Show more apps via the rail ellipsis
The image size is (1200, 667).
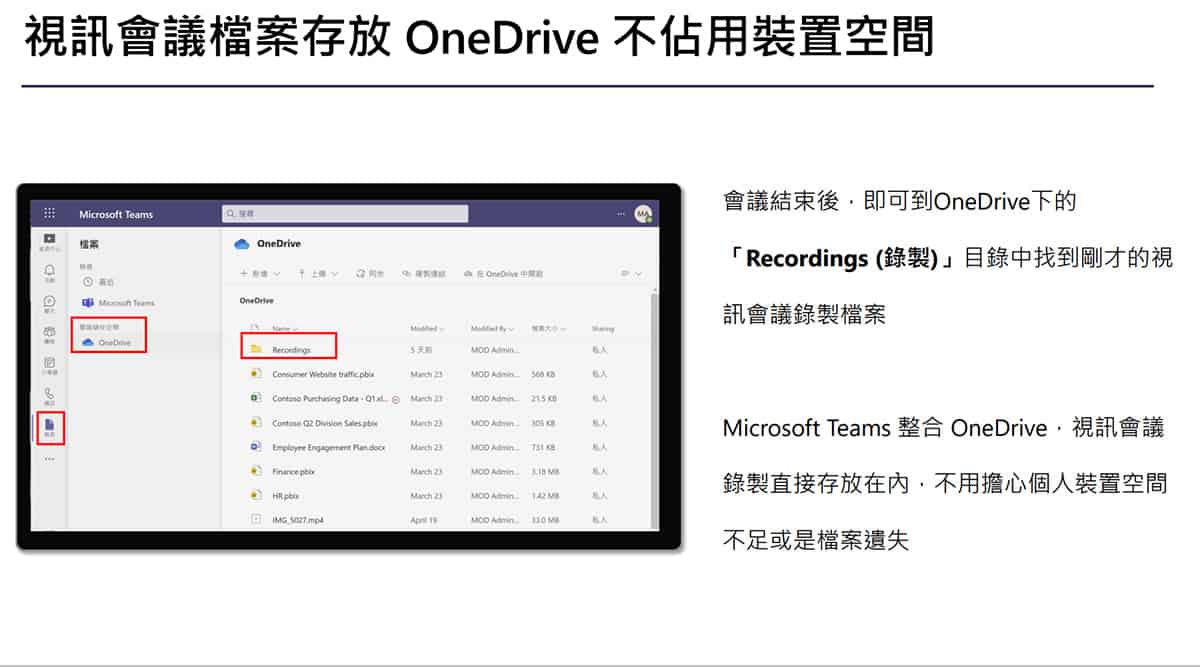tap(49, 459)
